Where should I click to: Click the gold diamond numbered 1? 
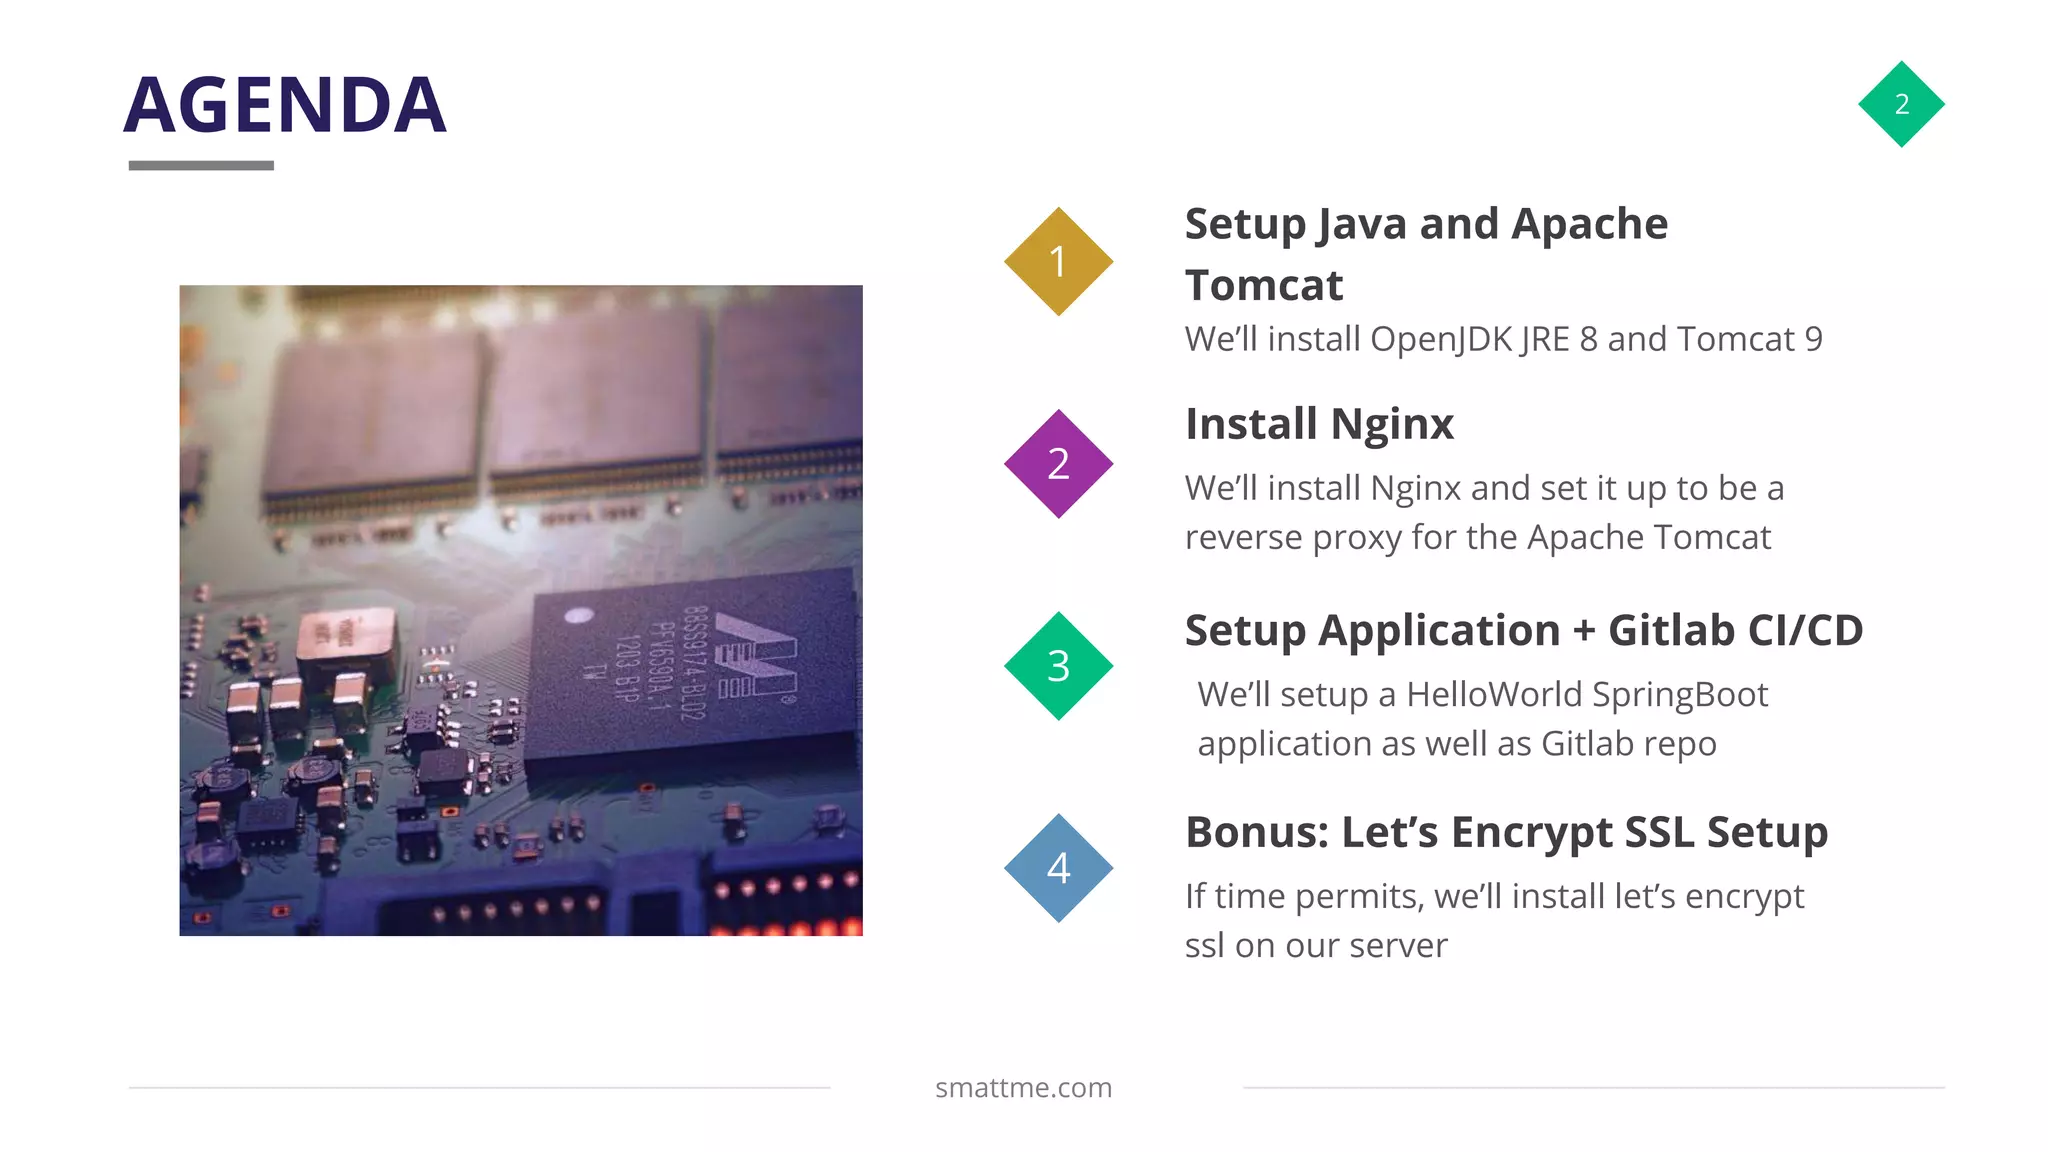pyautogui.click(x=1058, y=262)
